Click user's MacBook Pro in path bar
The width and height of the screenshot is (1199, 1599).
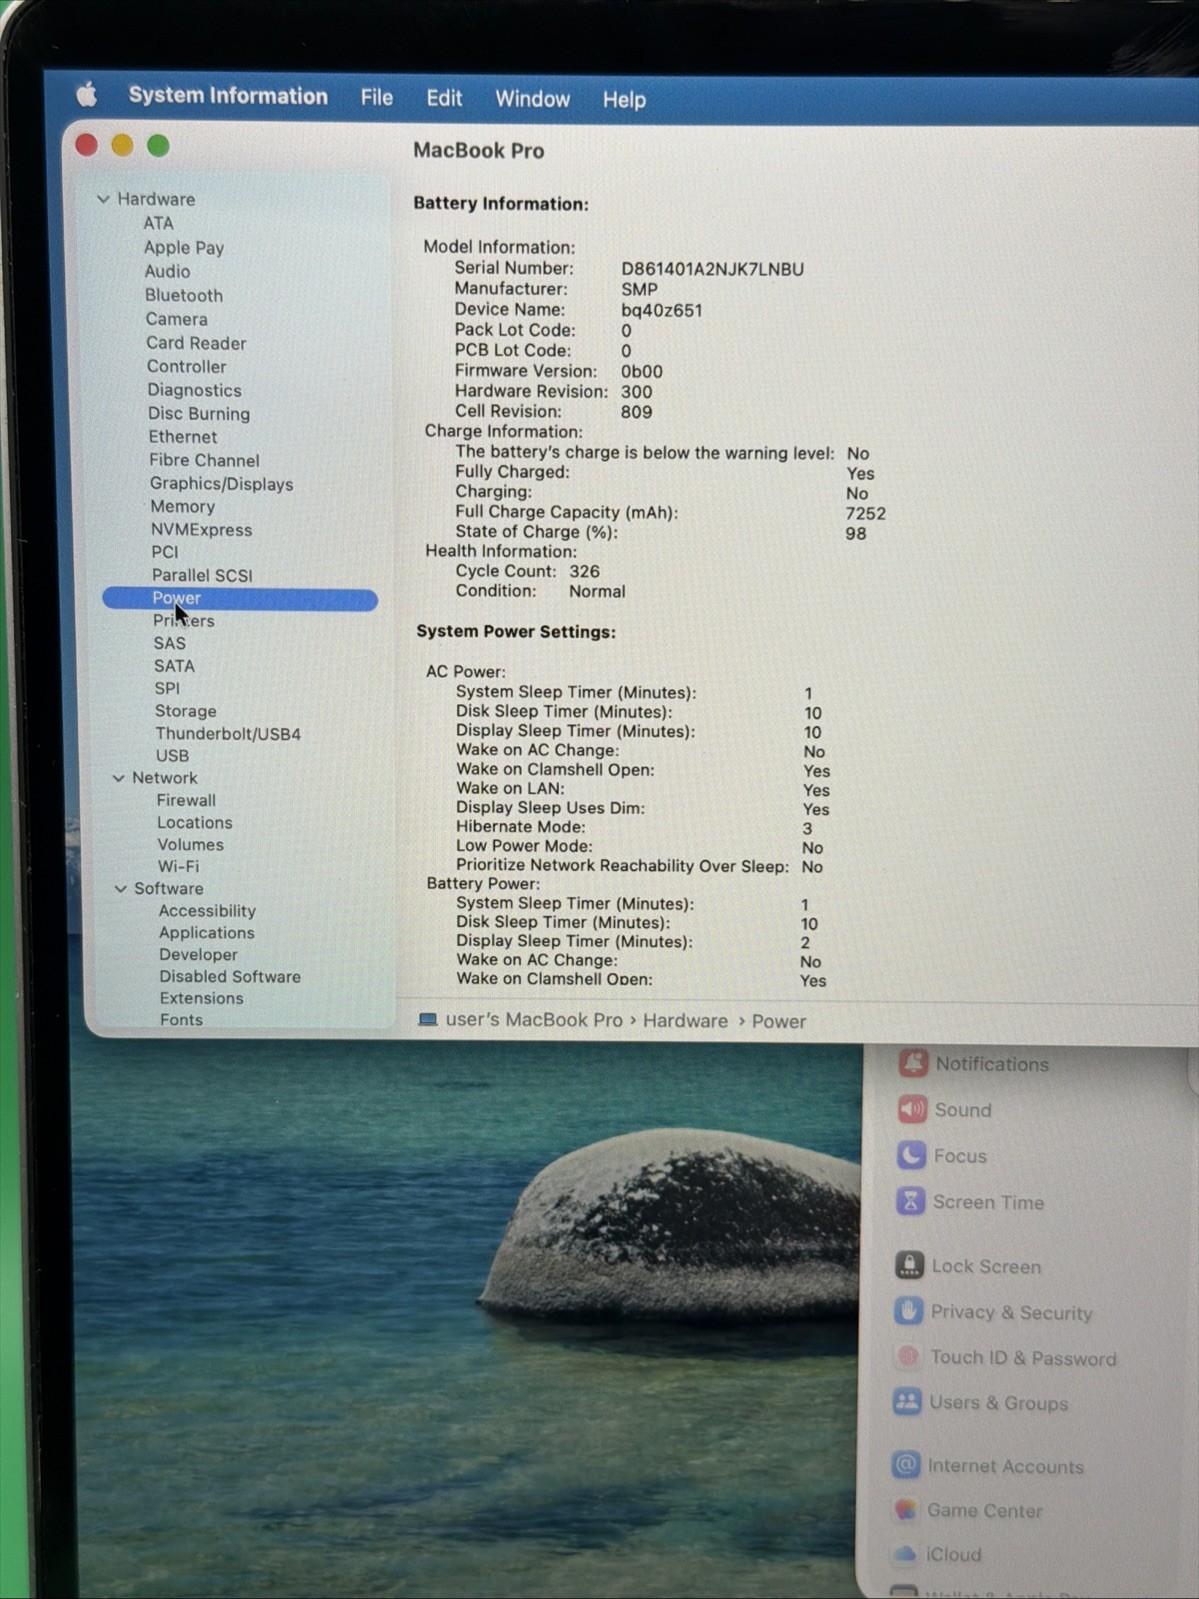pos(534,1020)
